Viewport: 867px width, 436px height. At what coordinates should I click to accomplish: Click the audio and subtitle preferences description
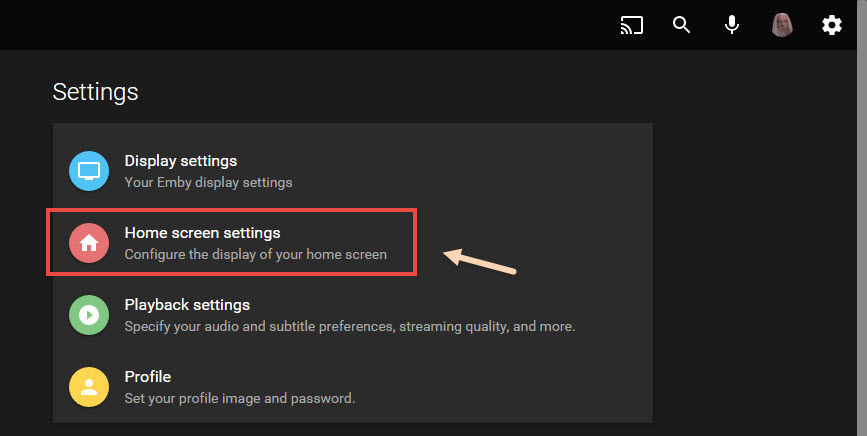(x=349, y=327)
